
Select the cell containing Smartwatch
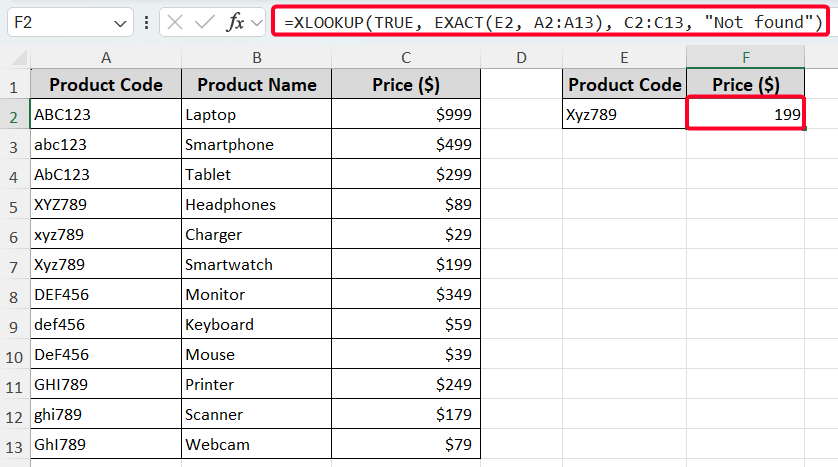256,265
